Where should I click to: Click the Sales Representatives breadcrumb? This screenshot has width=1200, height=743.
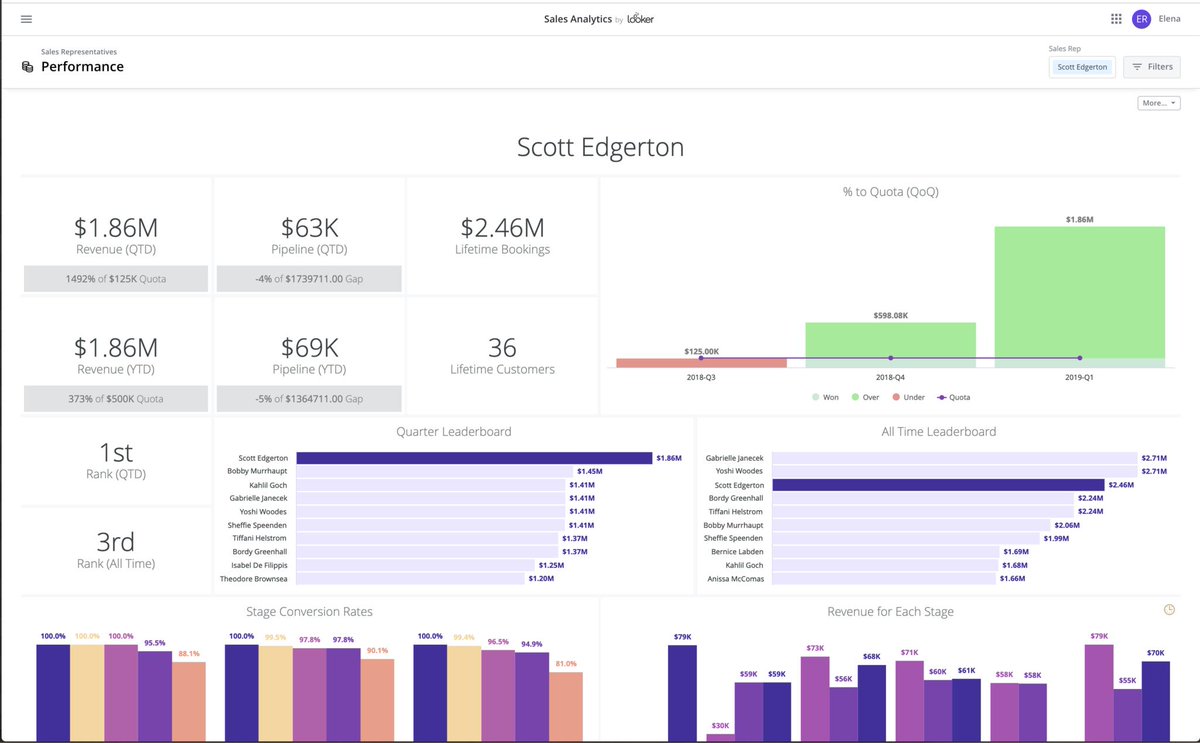(79, 51)
